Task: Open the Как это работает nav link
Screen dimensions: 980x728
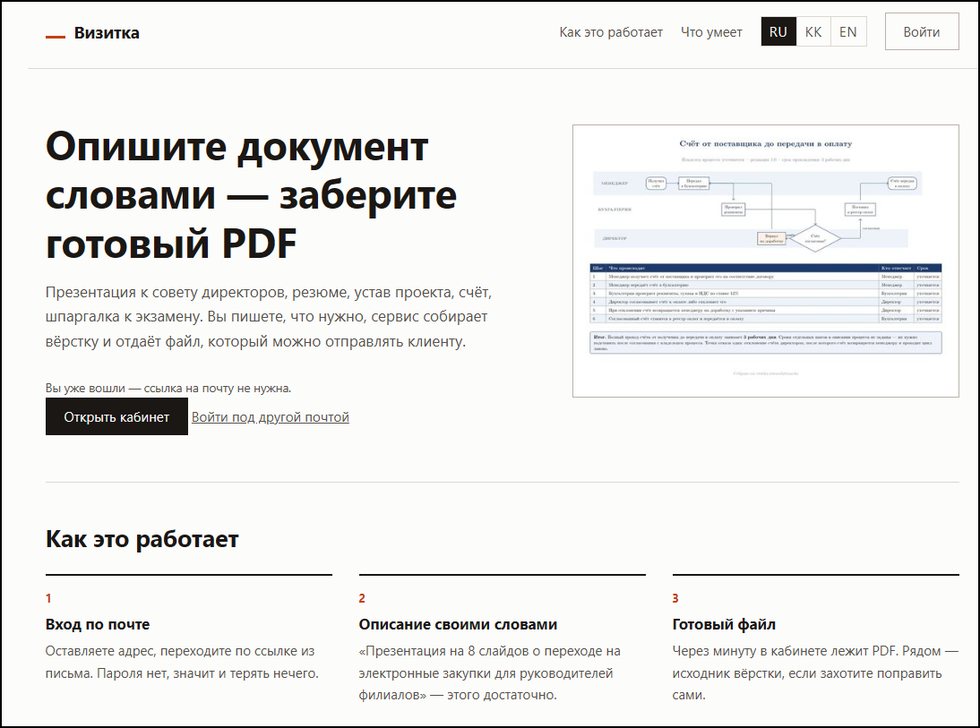Action: click(611, 32)
